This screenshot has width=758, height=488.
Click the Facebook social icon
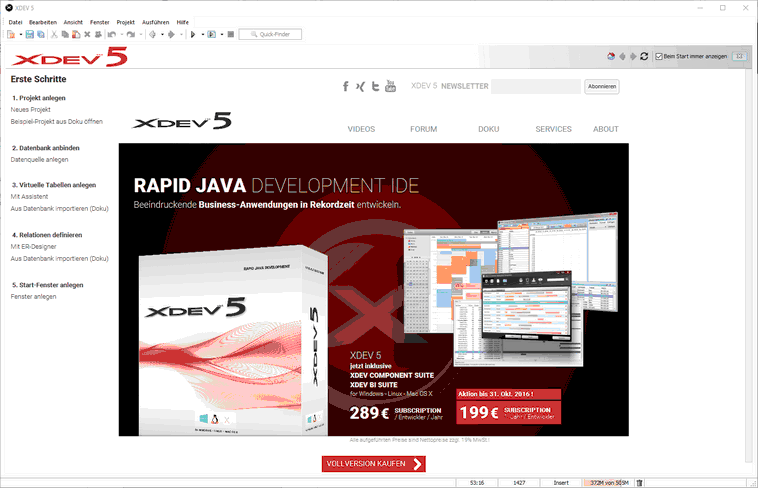(x=346, y=87)
